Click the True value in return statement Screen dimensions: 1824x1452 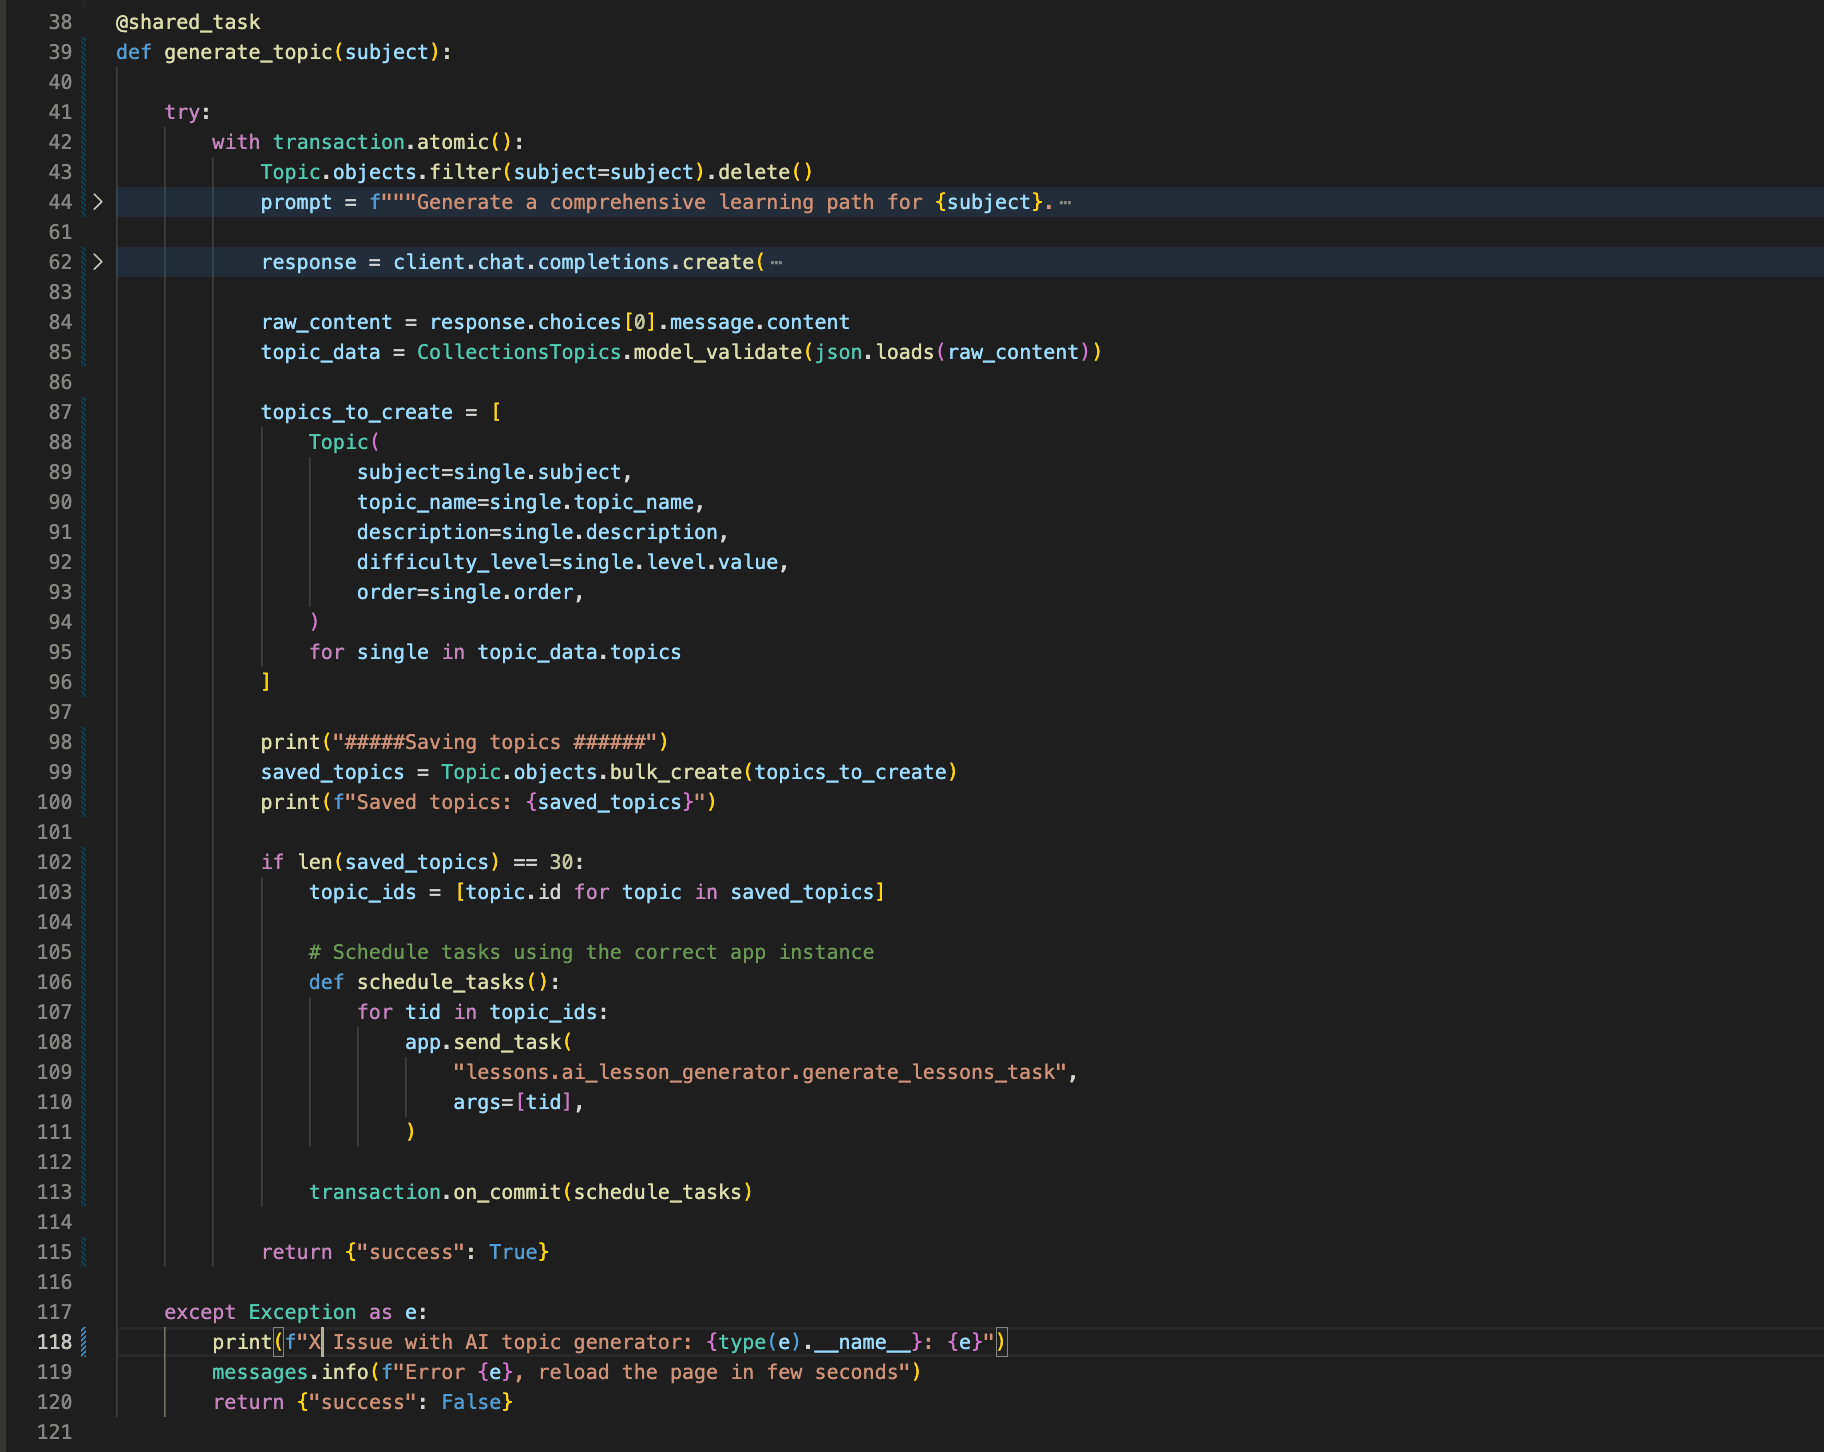coord(513,1252)
